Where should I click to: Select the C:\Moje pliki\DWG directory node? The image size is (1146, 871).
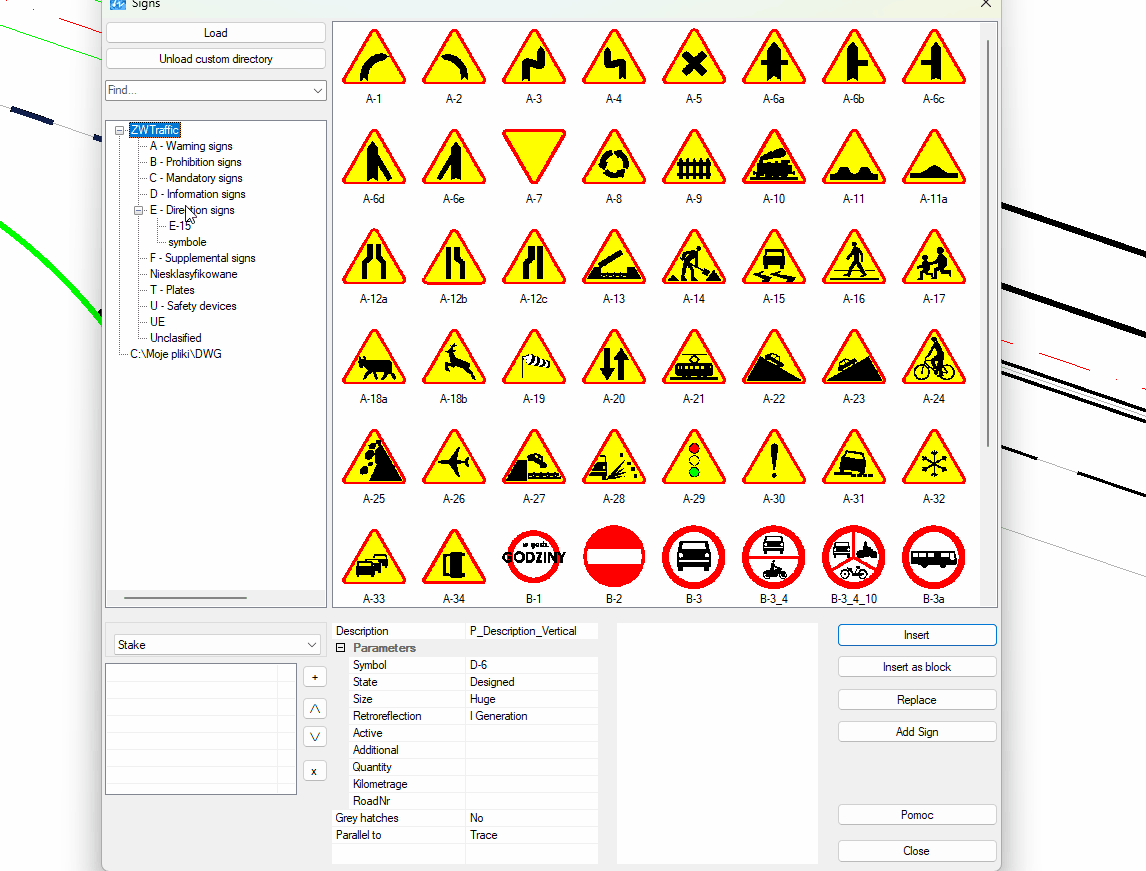pyautogui.click(x=175, y=354)
